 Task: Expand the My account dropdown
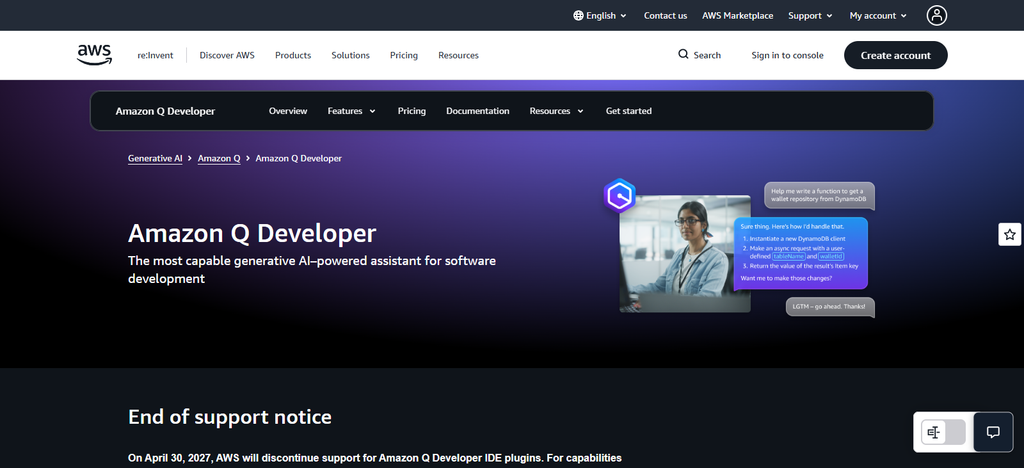pos(878,16)
